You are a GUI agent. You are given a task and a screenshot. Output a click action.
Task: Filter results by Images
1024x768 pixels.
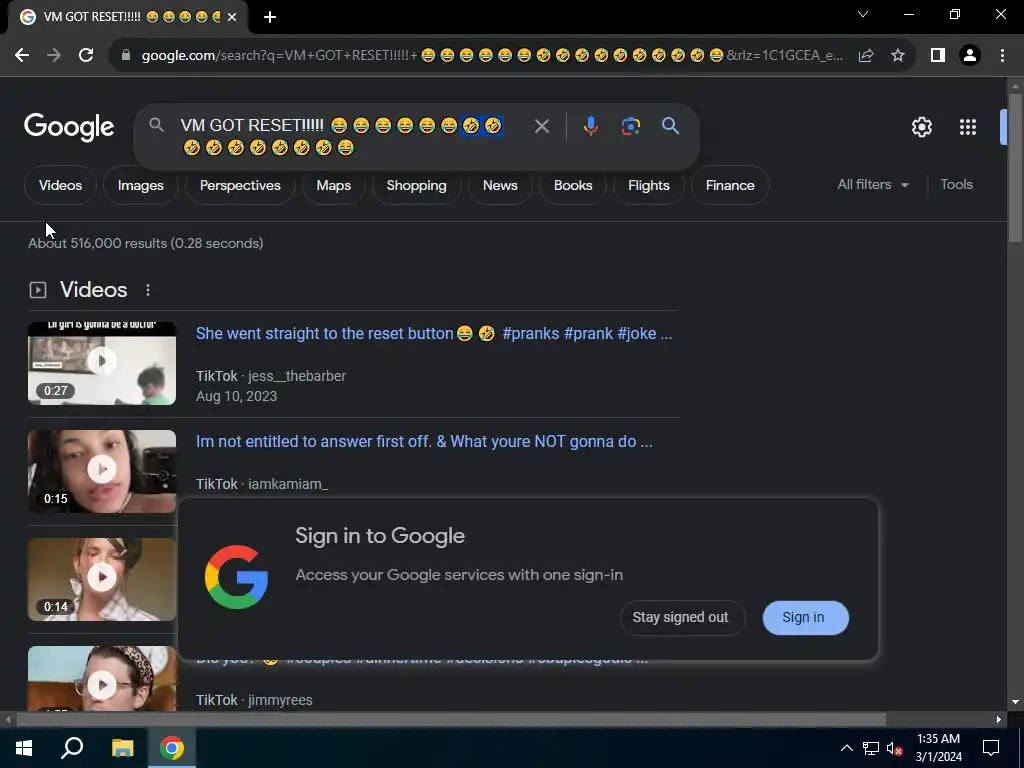point(140,185)
